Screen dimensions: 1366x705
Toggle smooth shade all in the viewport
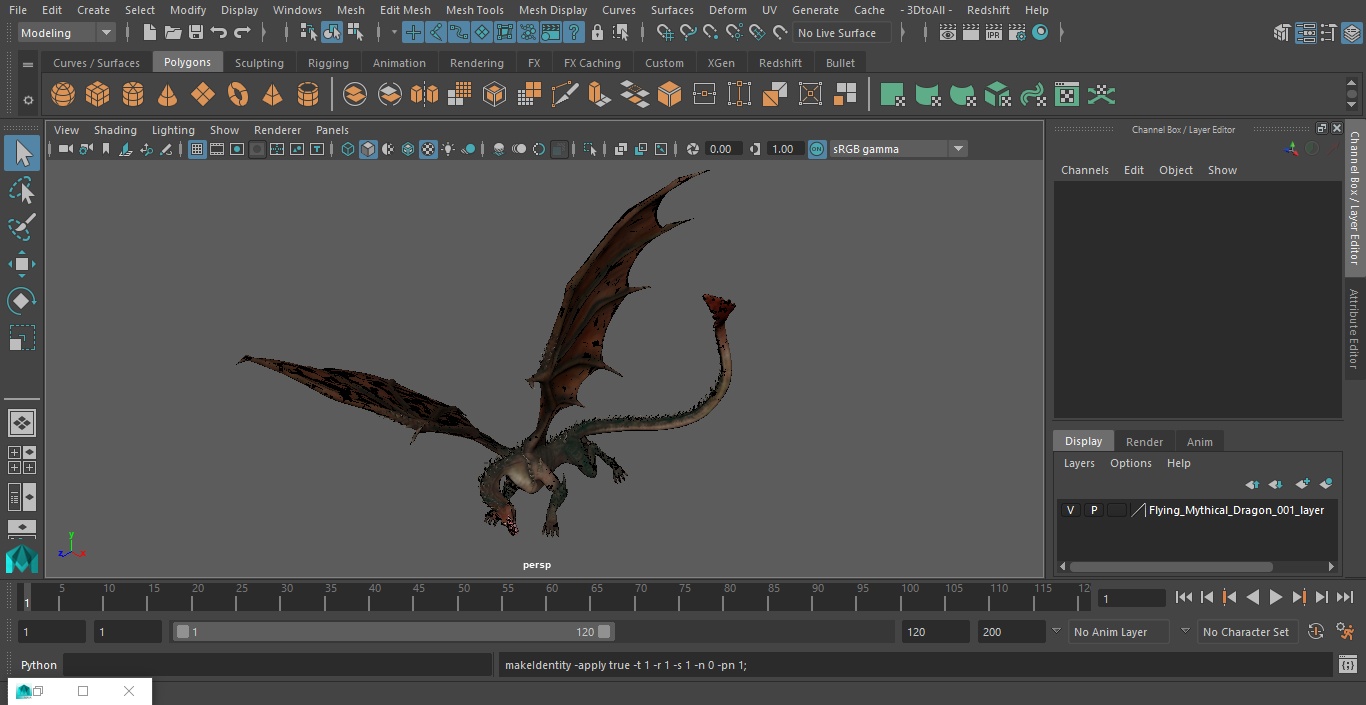pos(368,149)
